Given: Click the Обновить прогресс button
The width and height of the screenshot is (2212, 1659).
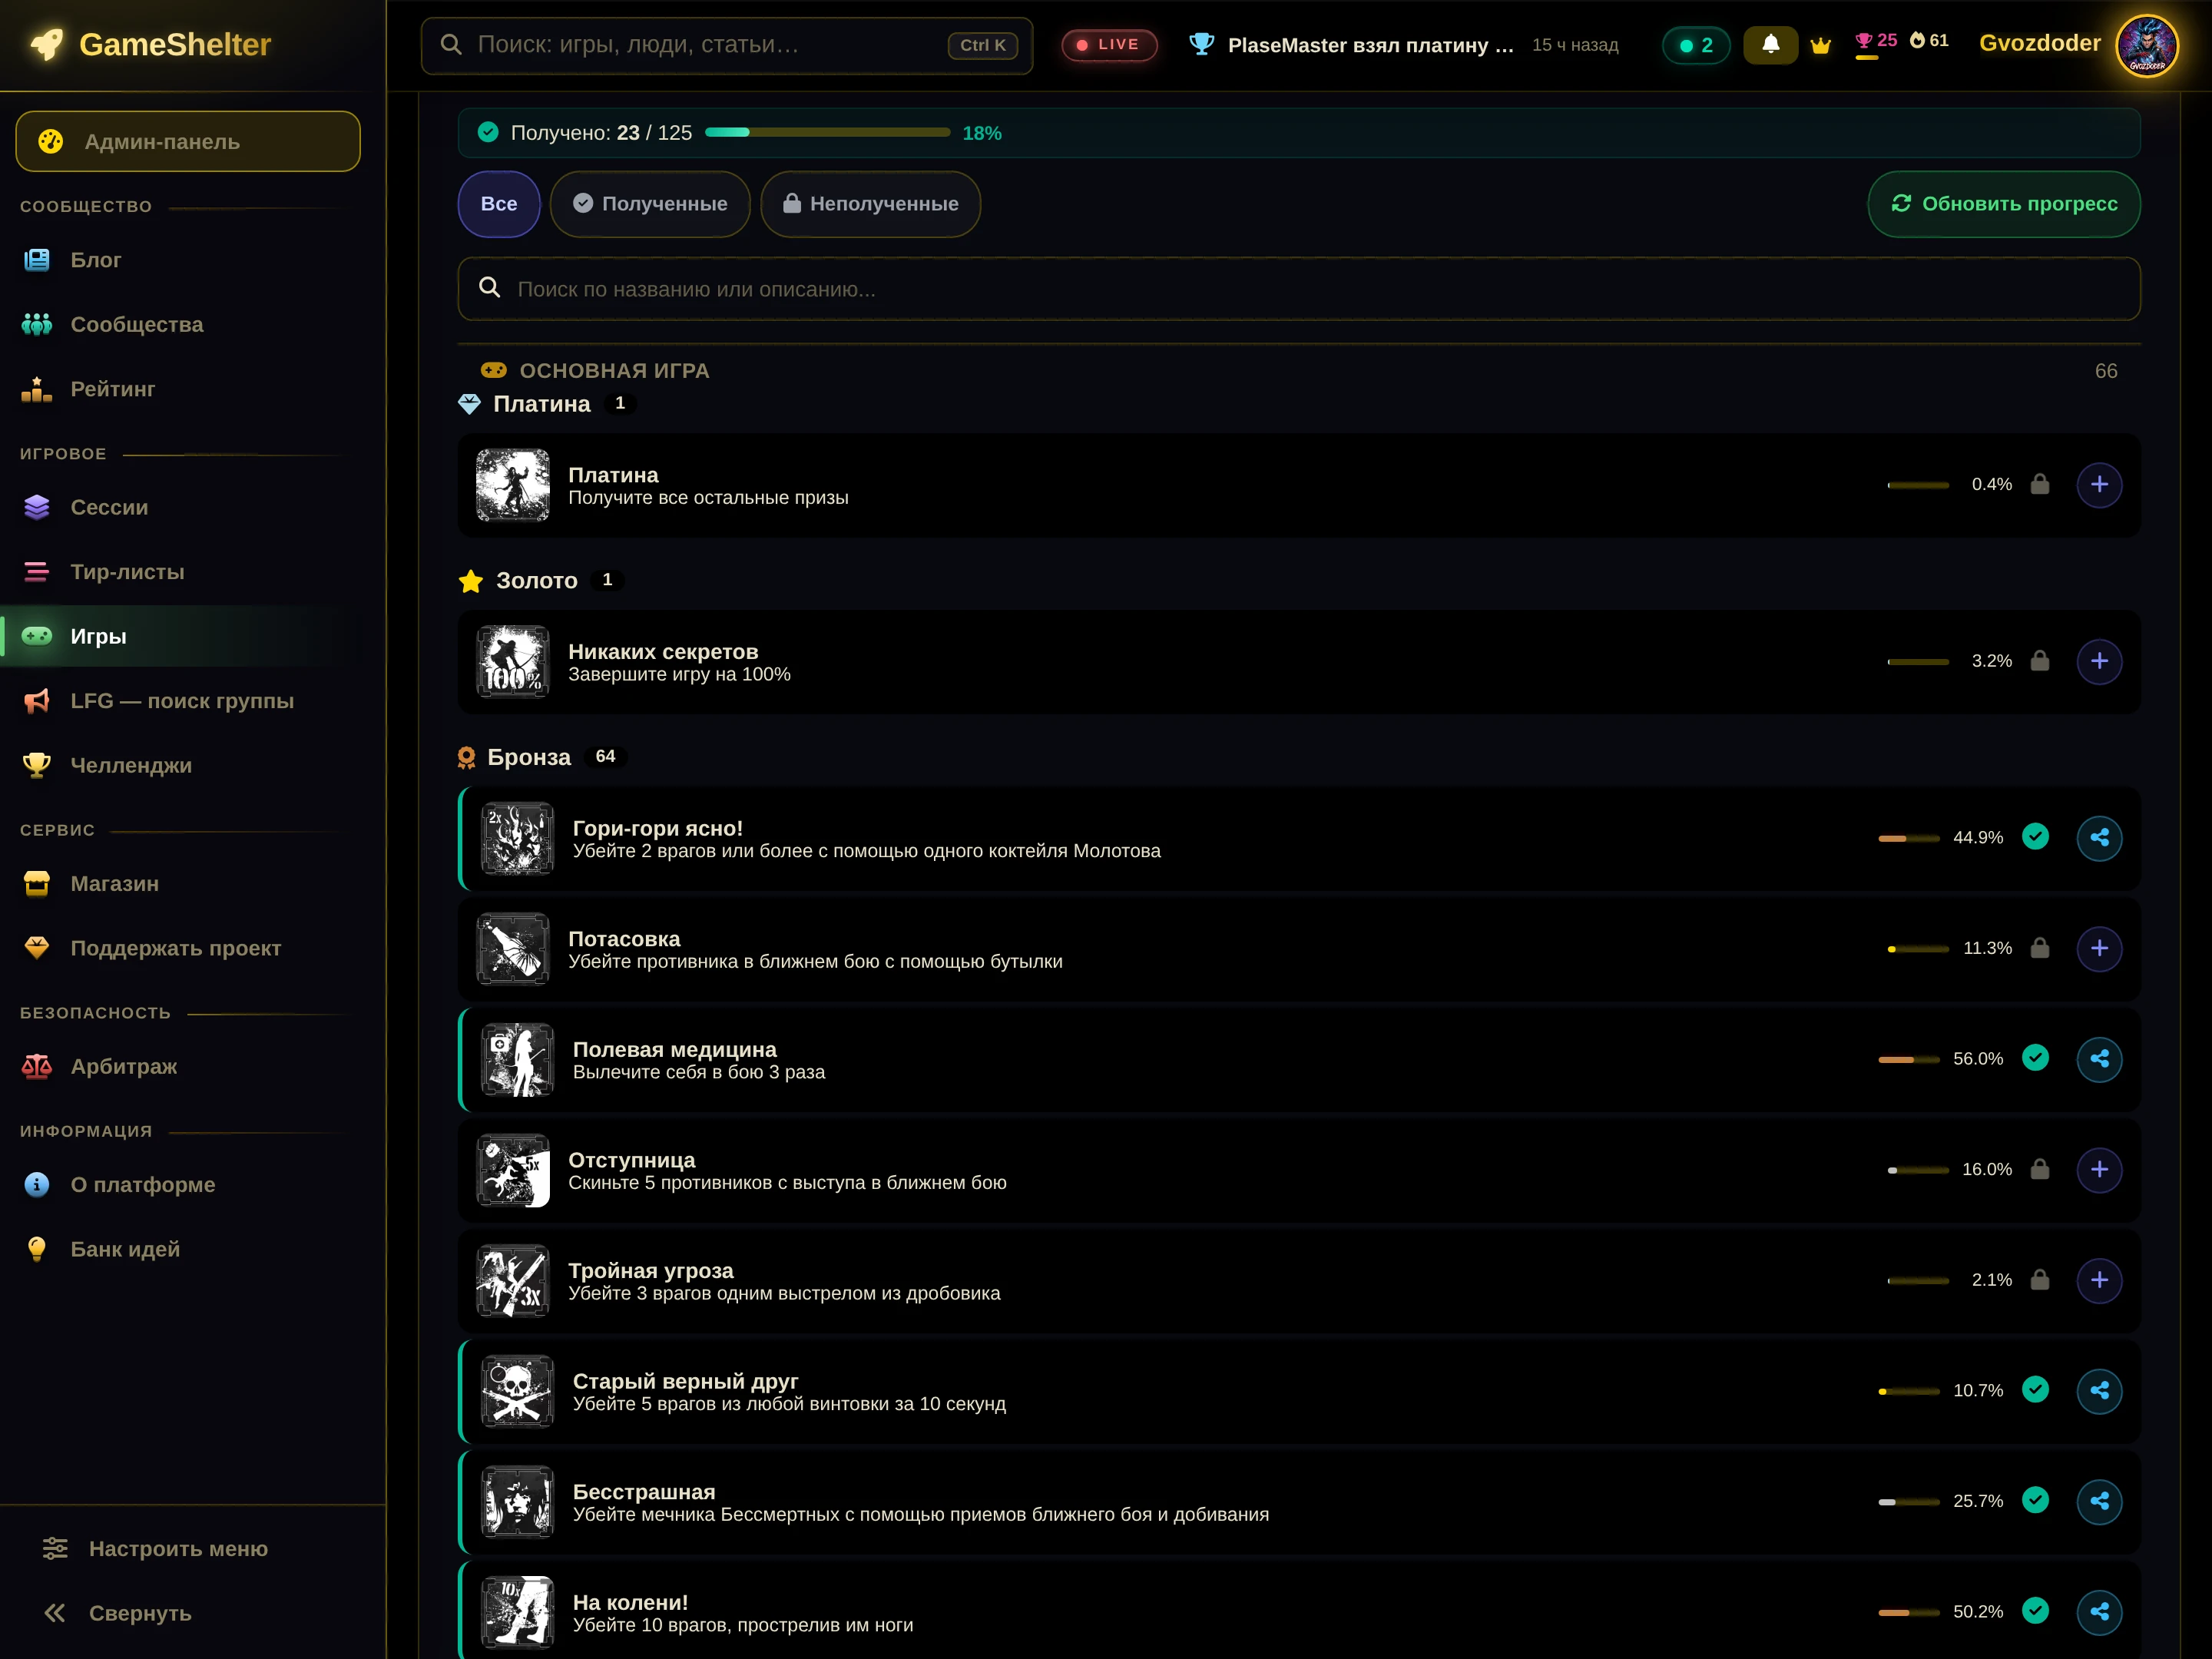Looking at the screenshot, I should click(2004, 204).
